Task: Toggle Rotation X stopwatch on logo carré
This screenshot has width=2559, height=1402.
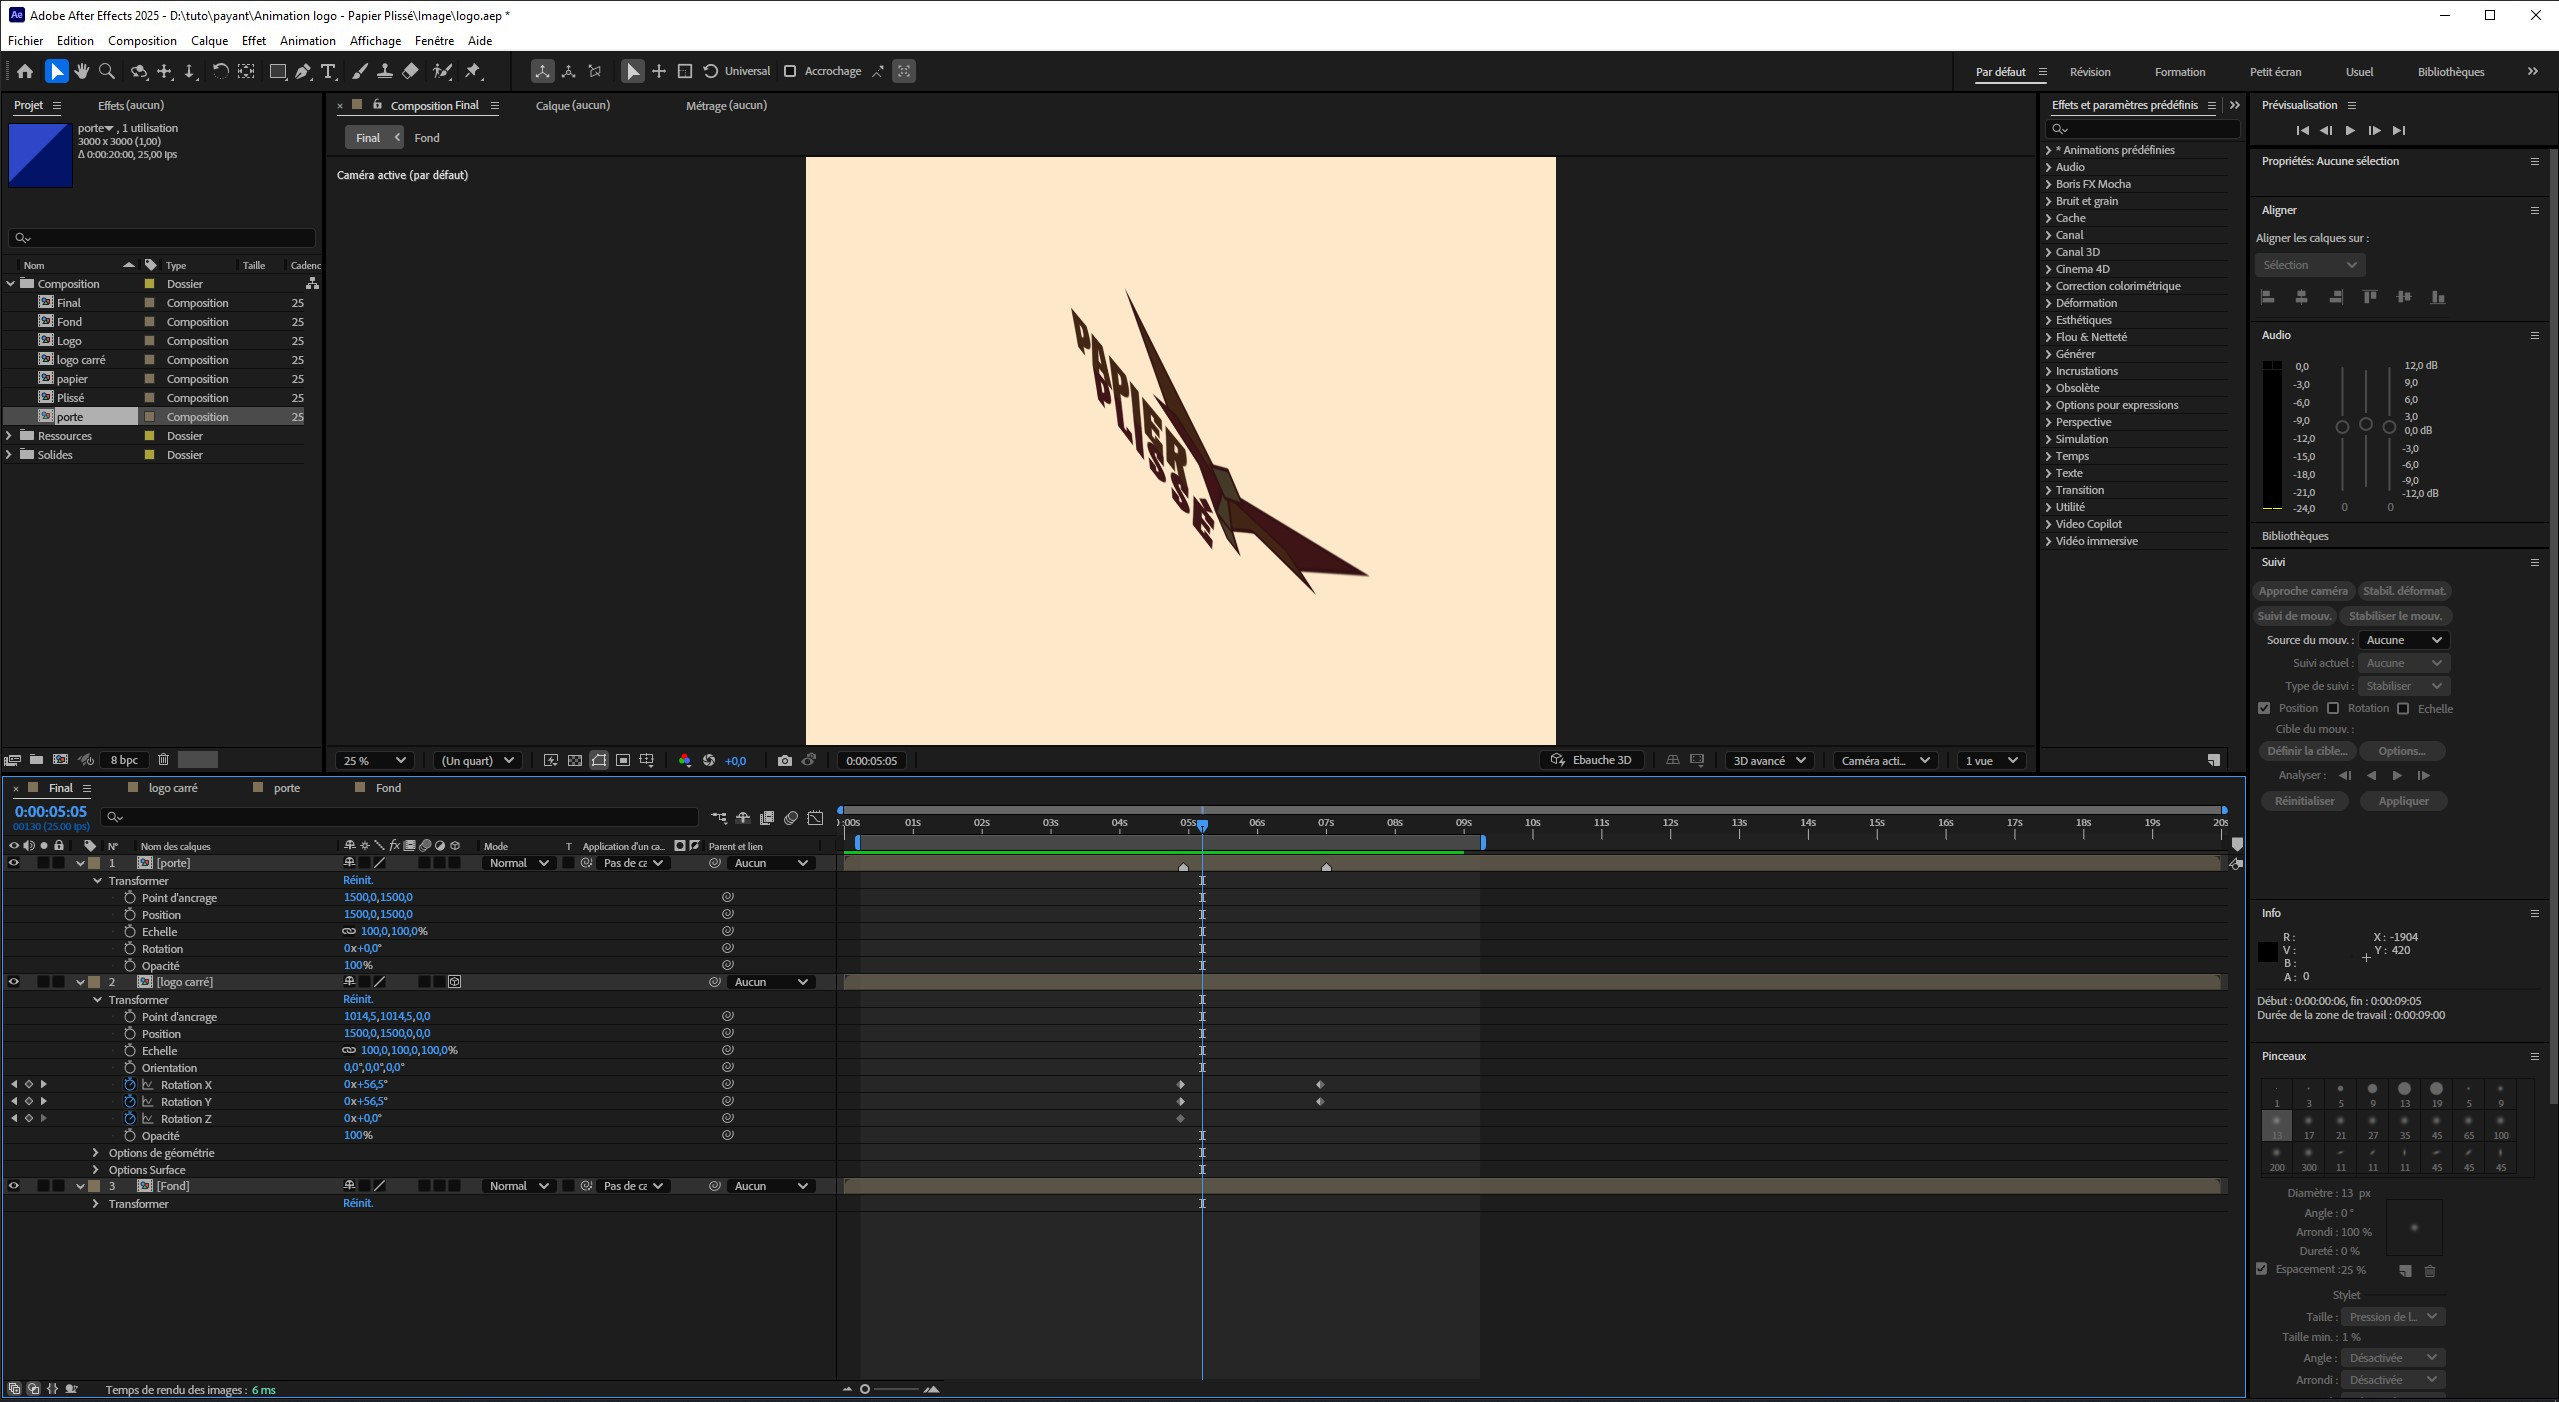Action: click(130, 1085)
